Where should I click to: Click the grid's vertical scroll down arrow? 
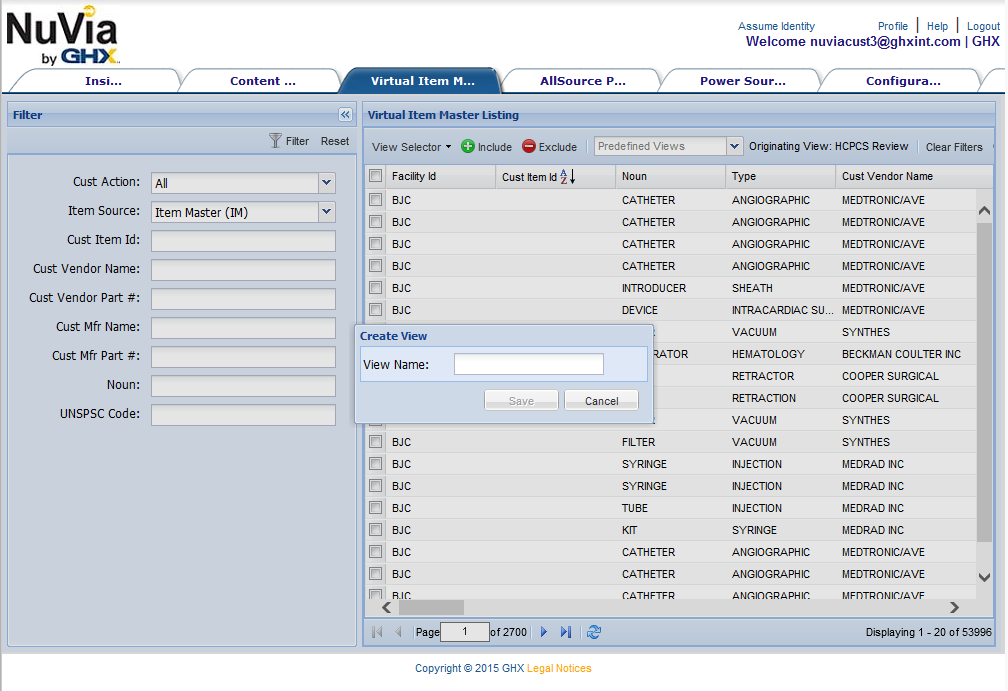[x=984, y=577]
